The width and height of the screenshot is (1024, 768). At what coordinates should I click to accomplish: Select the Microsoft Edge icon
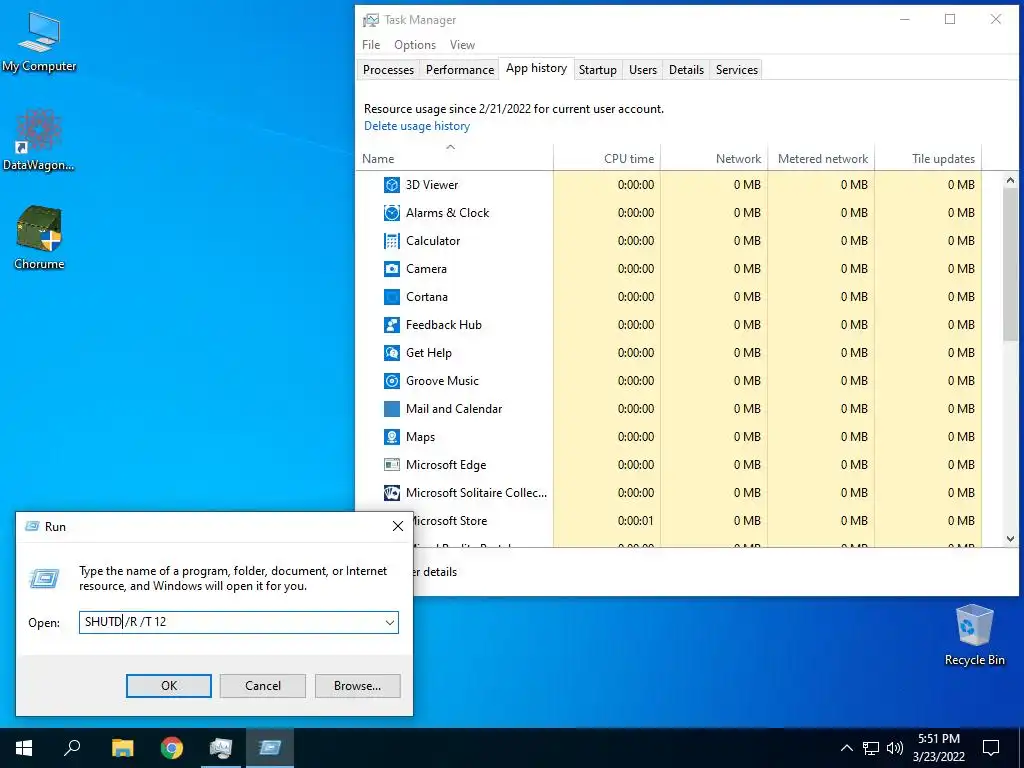(x=391, y=466)
